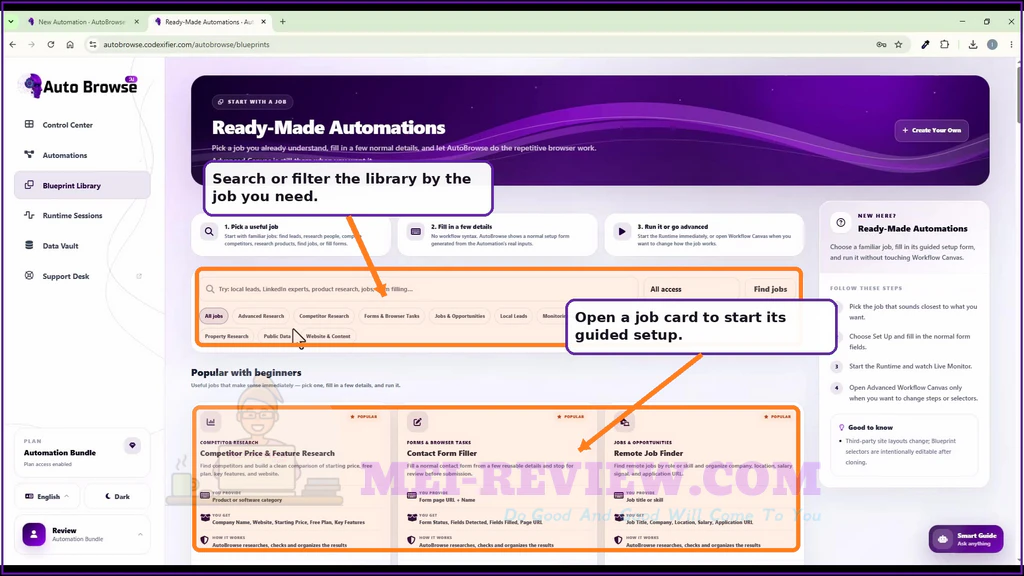Select the Support Desk lifebuoy icon

pyautogui.click(x=29, y=276)
